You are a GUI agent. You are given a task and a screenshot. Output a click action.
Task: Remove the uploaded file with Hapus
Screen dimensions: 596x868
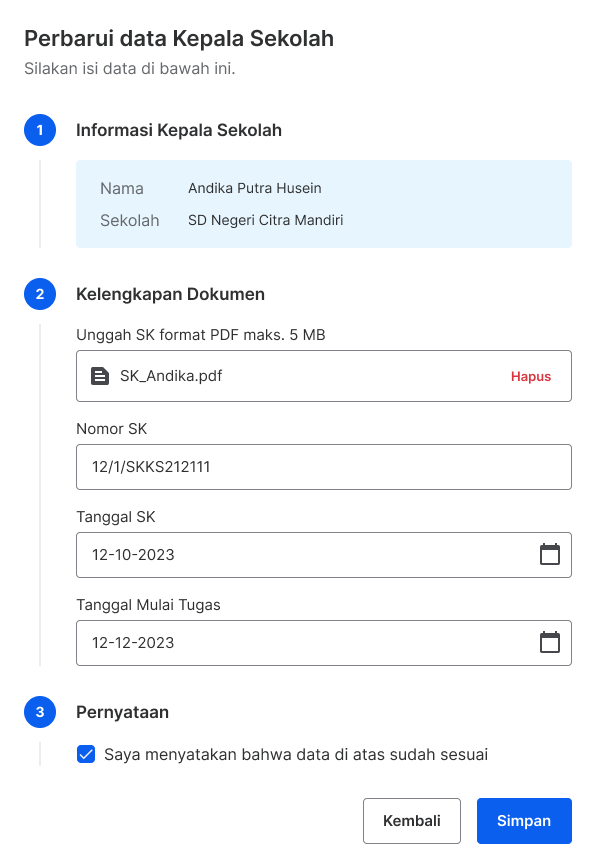click(x=531, y=376)
